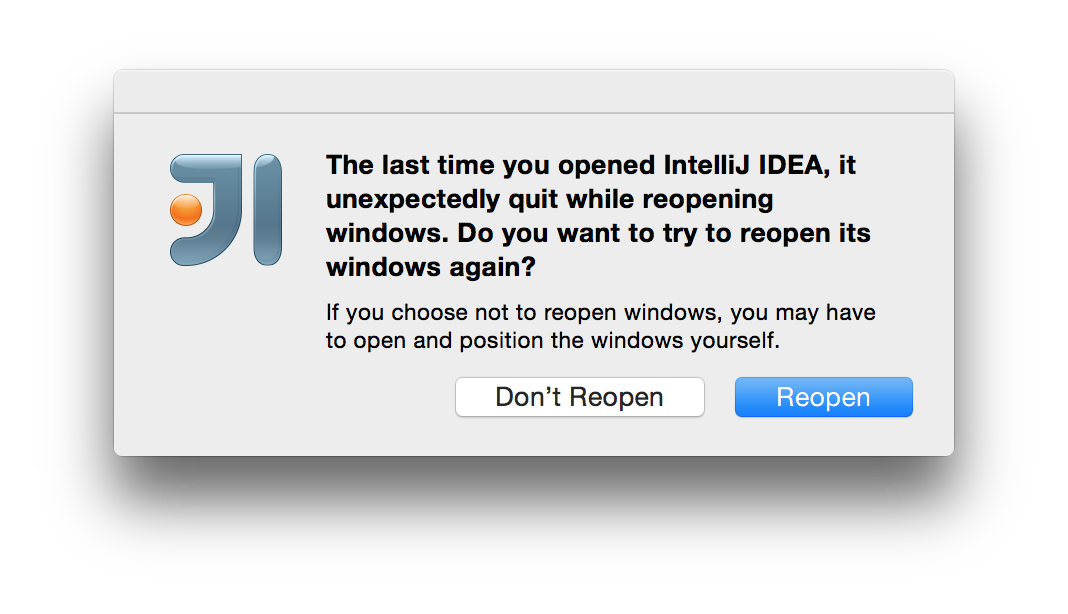Click the line 'unexpectedly quit while reopening'
The height and width of the screenshot is (614, 1068).
pos(550,200)
